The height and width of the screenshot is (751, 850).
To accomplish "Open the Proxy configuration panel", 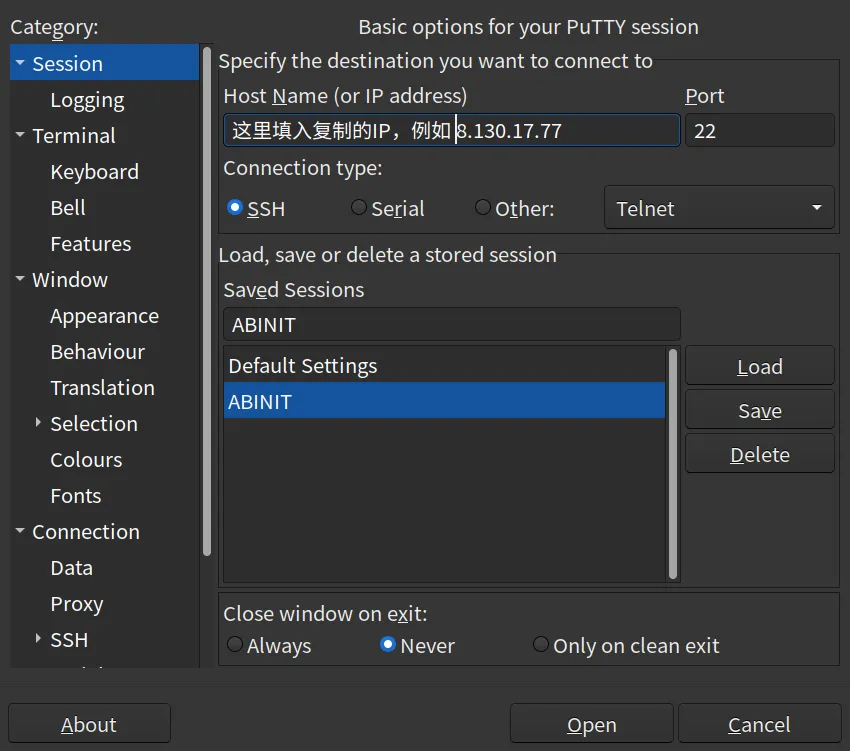I will coord(77,604).
